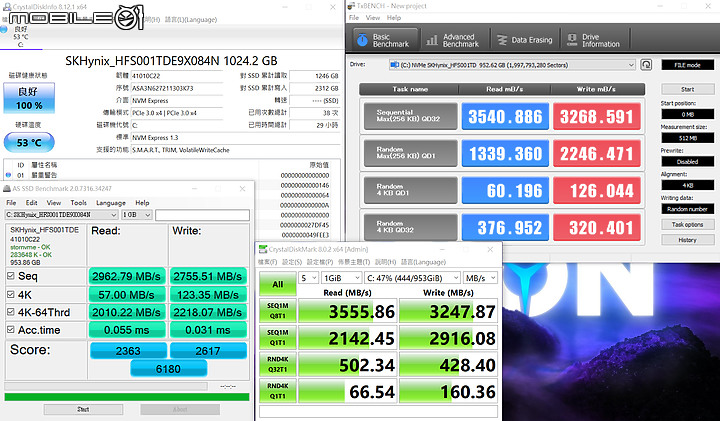Open History in TxBENCH
The image size is (720, 421).
tap(687, 240)
